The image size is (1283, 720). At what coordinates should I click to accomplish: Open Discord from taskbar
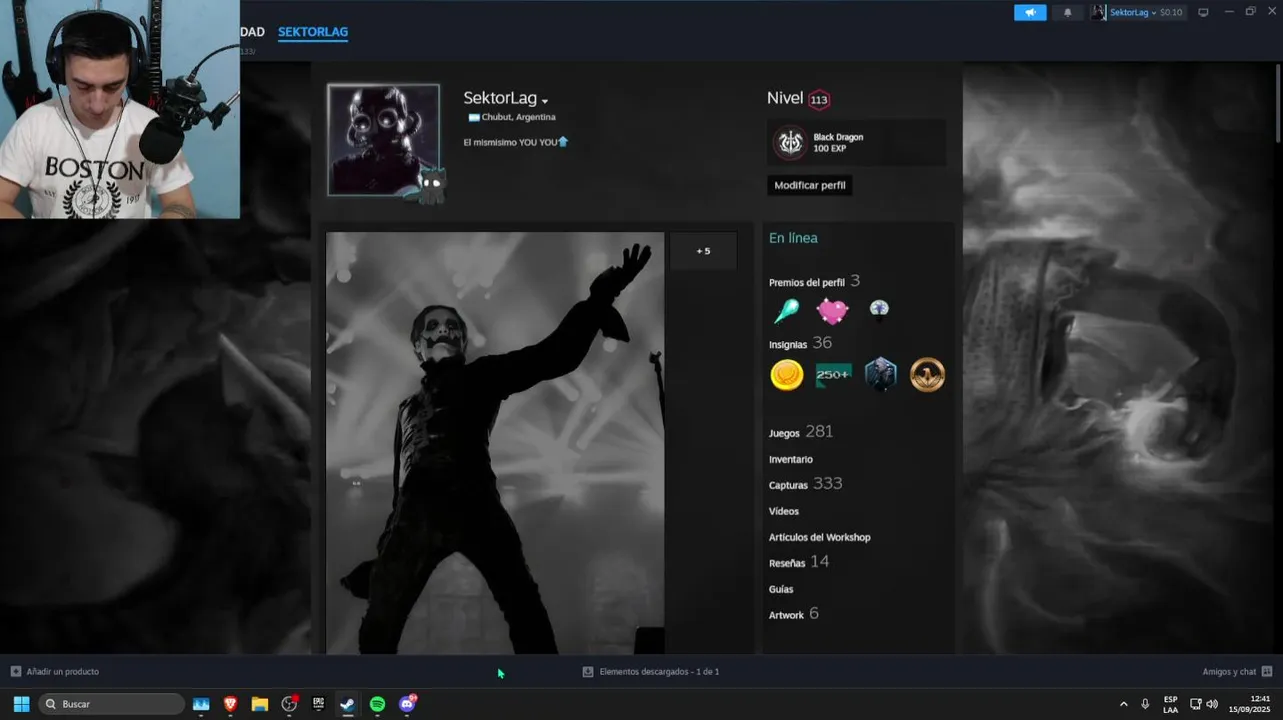[407, 704]
